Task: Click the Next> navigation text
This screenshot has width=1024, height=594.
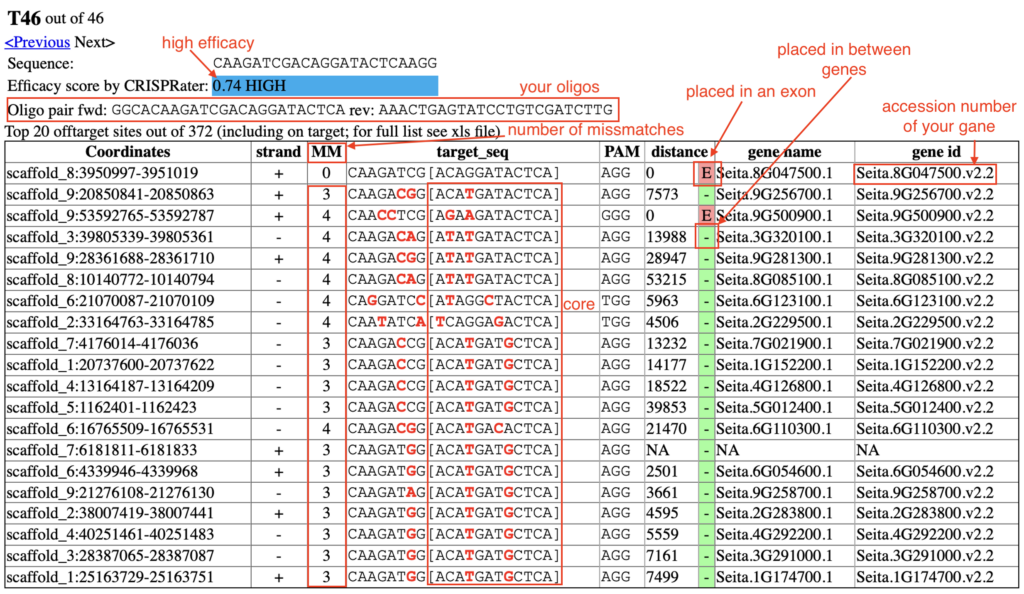Action: click(x=94, y=42)
